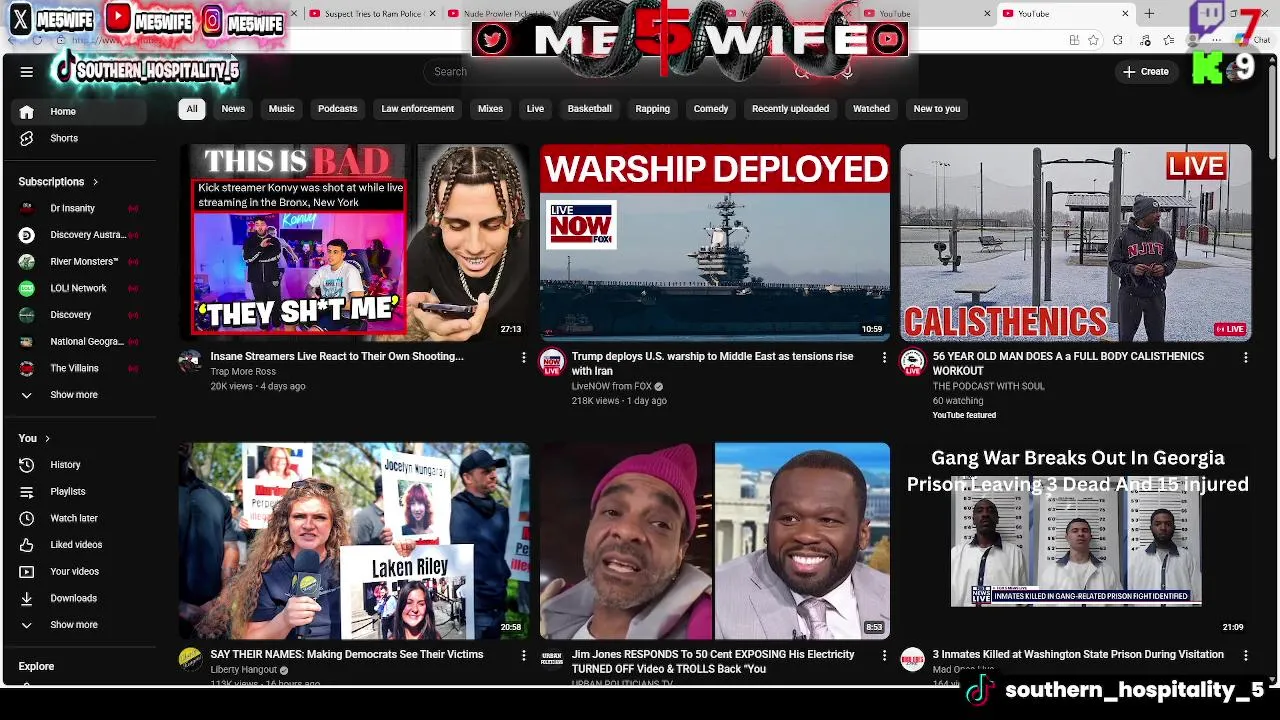
Task: Expand Show more under Subscriptions
Action: 77,395
